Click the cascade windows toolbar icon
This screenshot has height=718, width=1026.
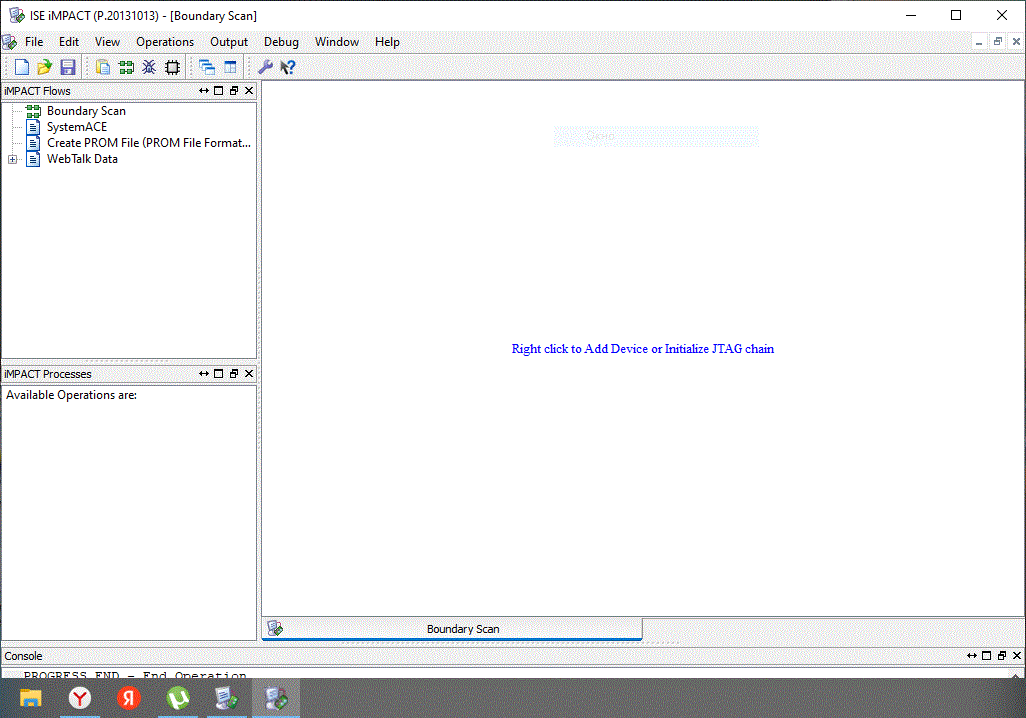pos(207,68)
